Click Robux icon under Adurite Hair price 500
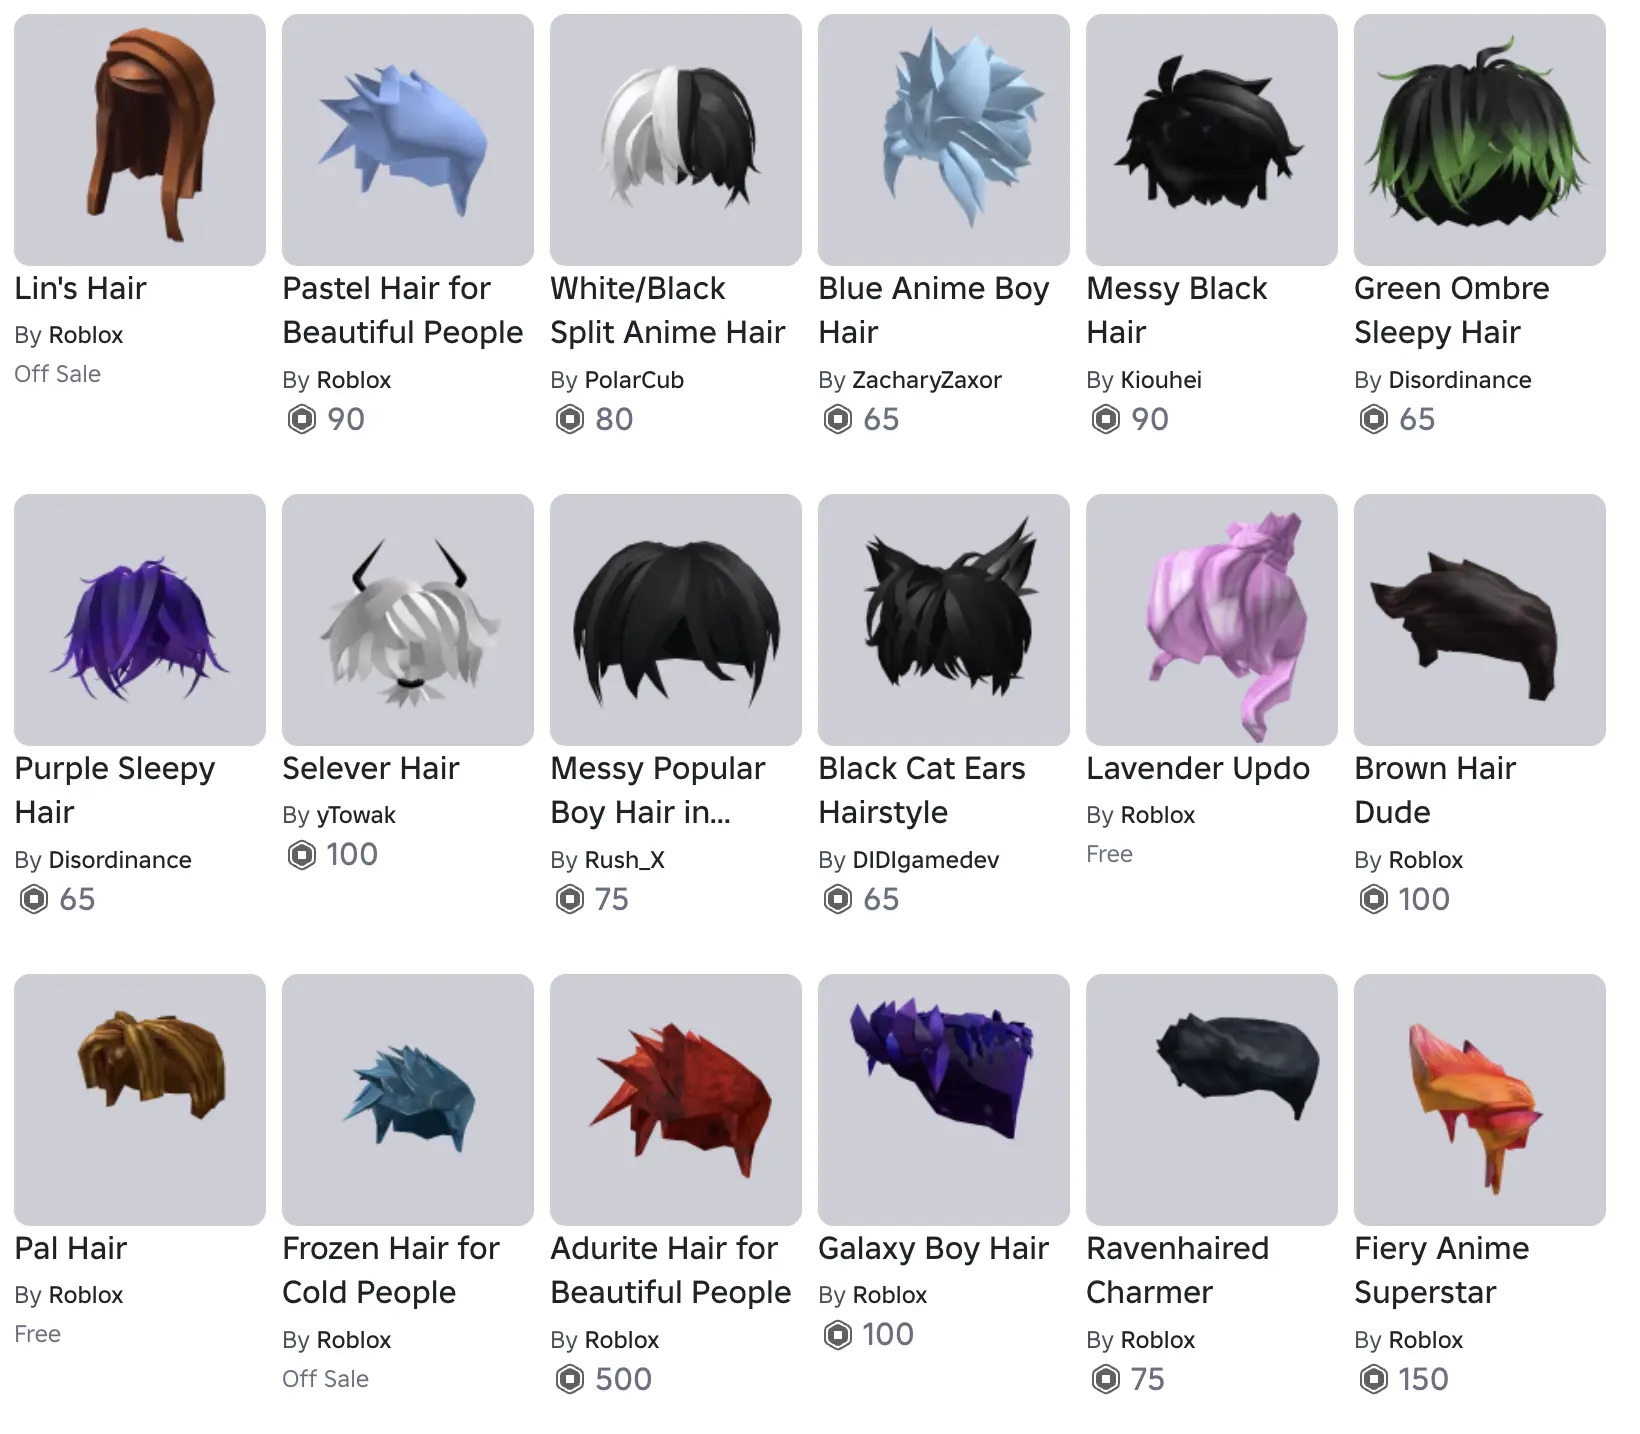 [x=570, y=1379]
